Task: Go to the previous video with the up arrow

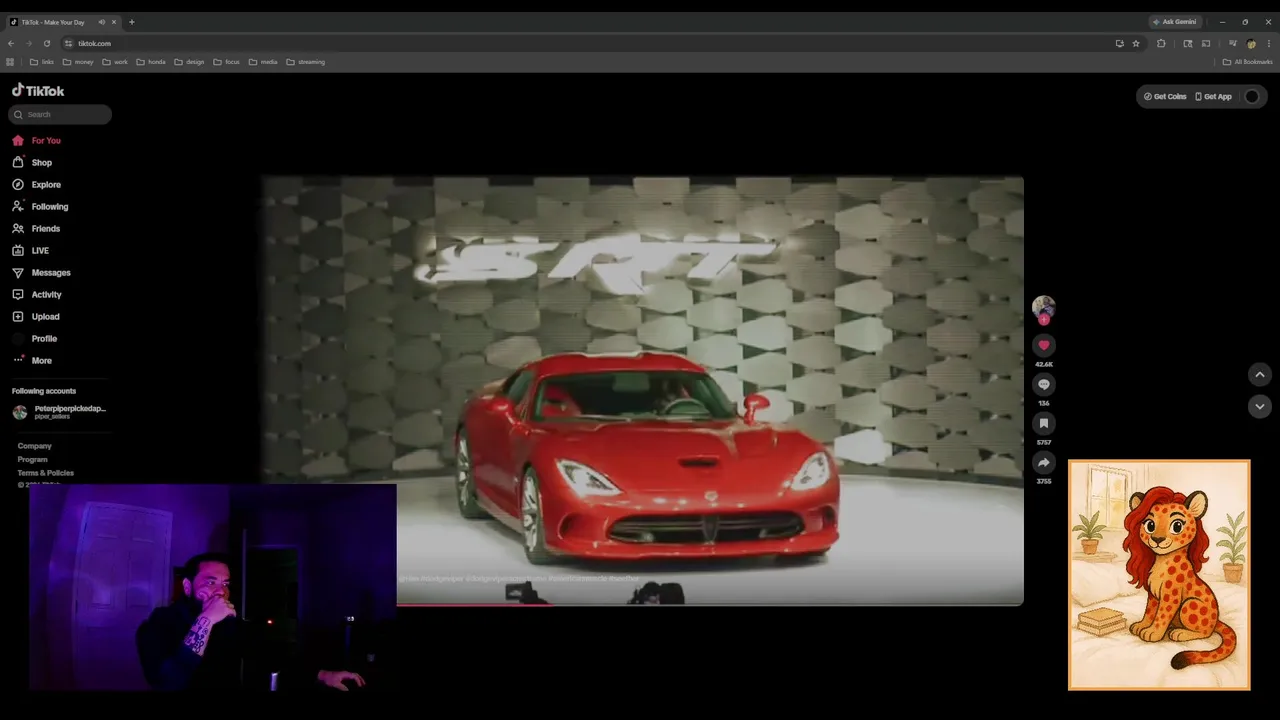Action: pyautogui.click(x=1260, y=374)
